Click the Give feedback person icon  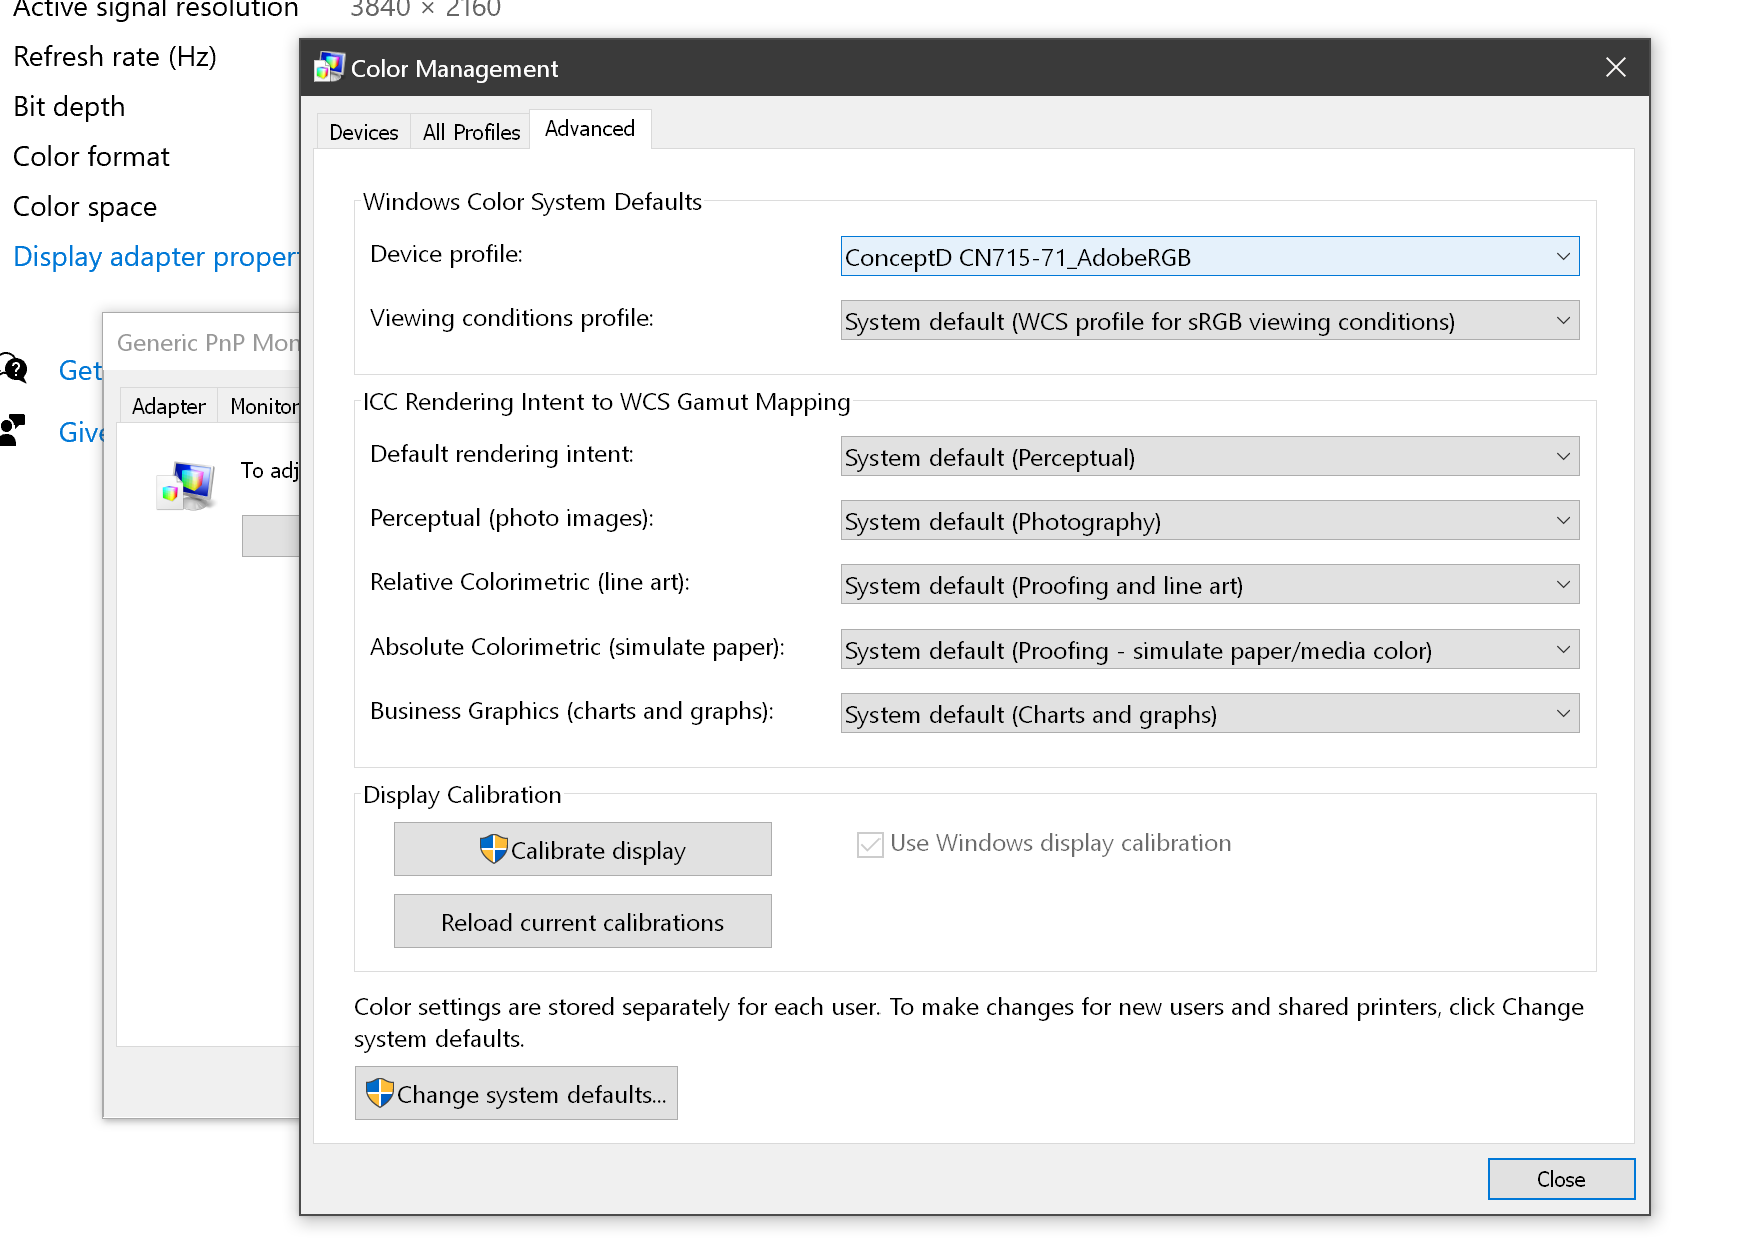click(x=12, y=430)
